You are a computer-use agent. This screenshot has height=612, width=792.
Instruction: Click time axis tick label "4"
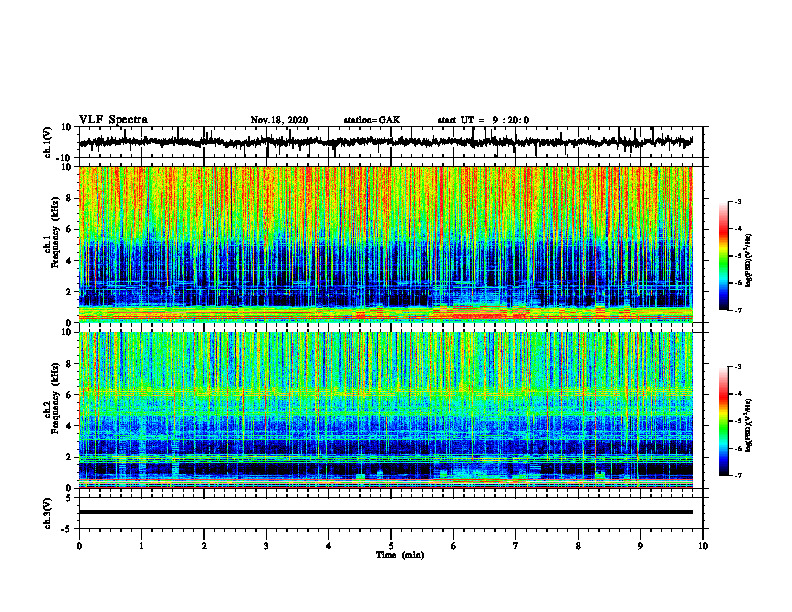point(329,546)
